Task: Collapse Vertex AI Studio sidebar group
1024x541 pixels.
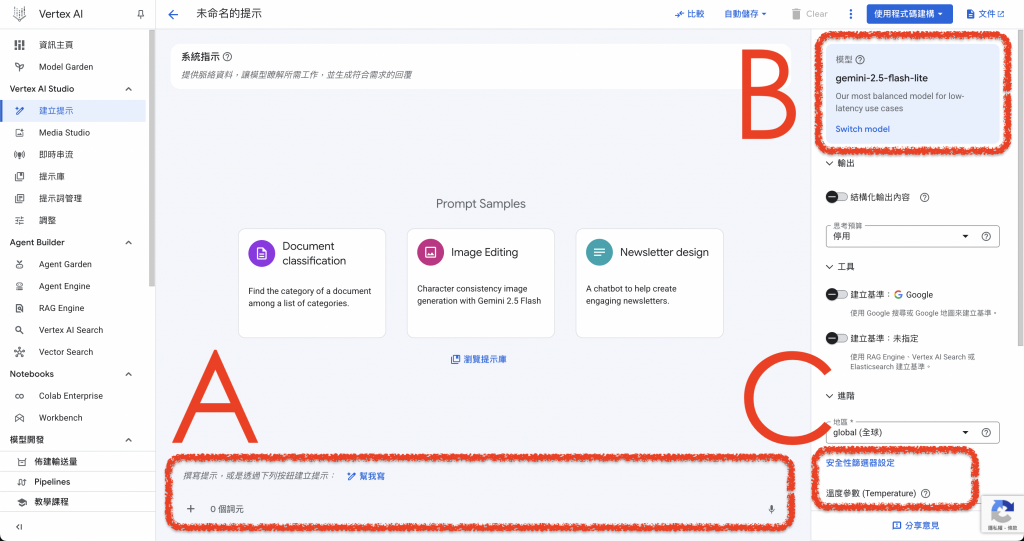Action: [x=129, y=89]
